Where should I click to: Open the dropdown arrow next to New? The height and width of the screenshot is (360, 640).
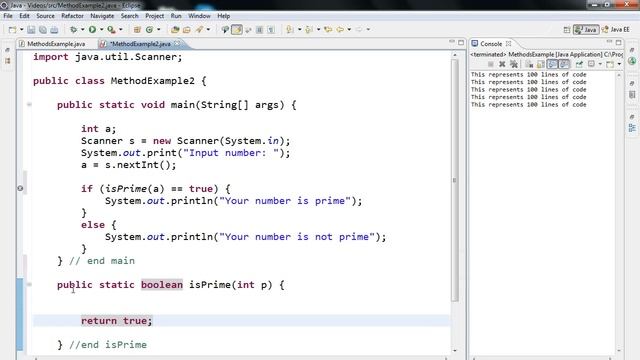pos(22,30)
